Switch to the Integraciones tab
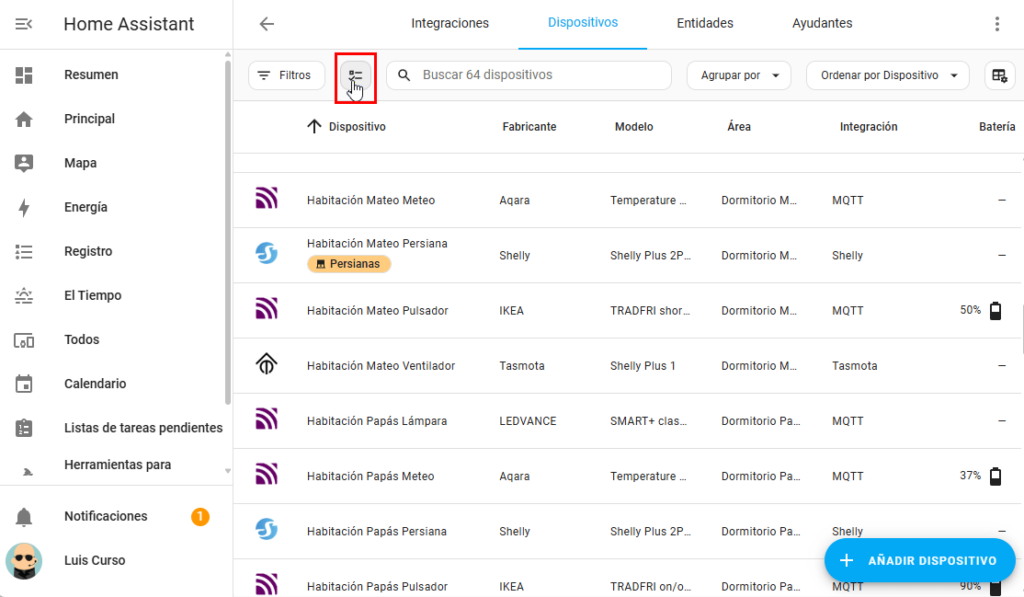Image resolution: width=1024 pixels, height=597 pixels. 450,23
